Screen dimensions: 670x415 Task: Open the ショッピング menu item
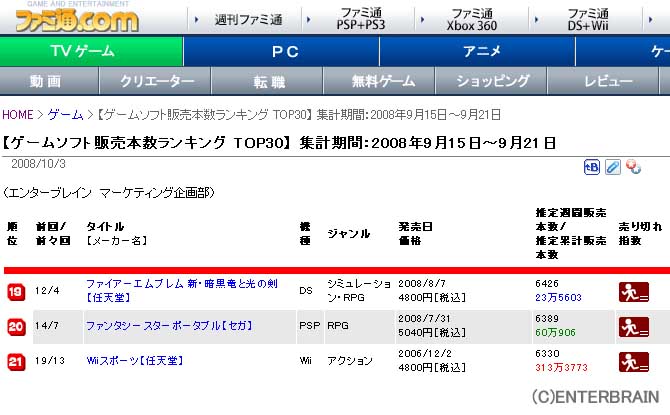(491, 81)
